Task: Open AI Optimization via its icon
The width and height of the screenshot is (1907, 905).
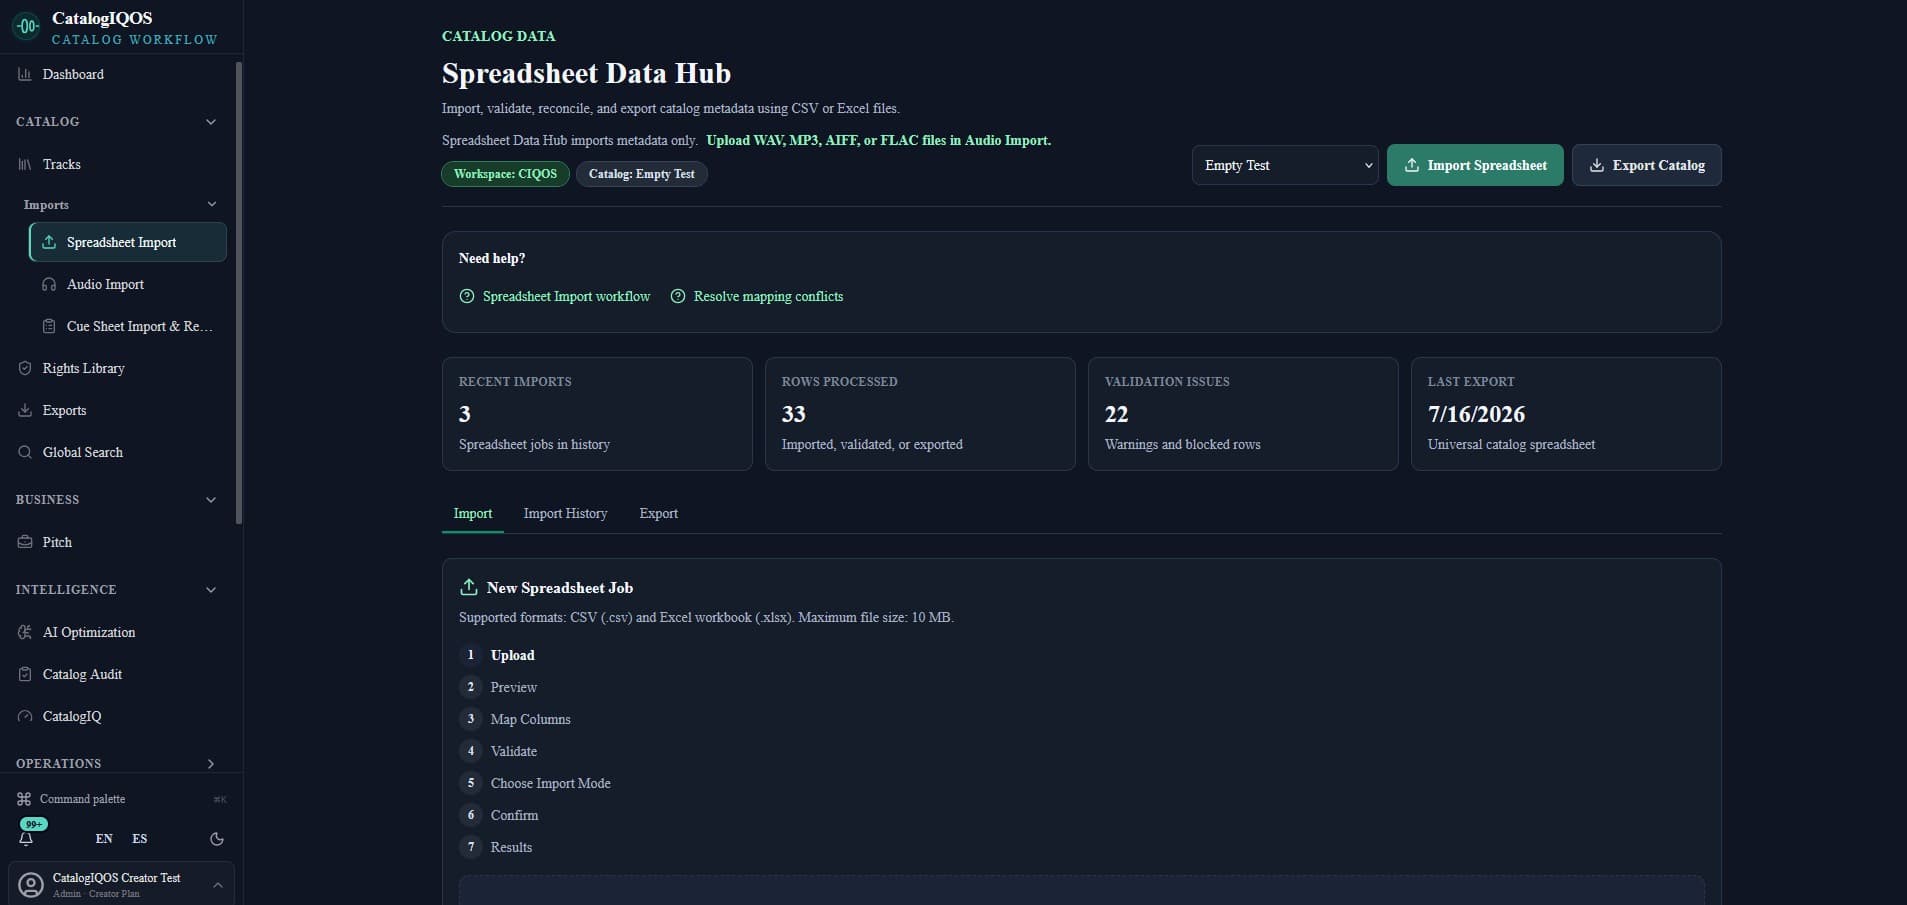Action: tap(25, 633)
